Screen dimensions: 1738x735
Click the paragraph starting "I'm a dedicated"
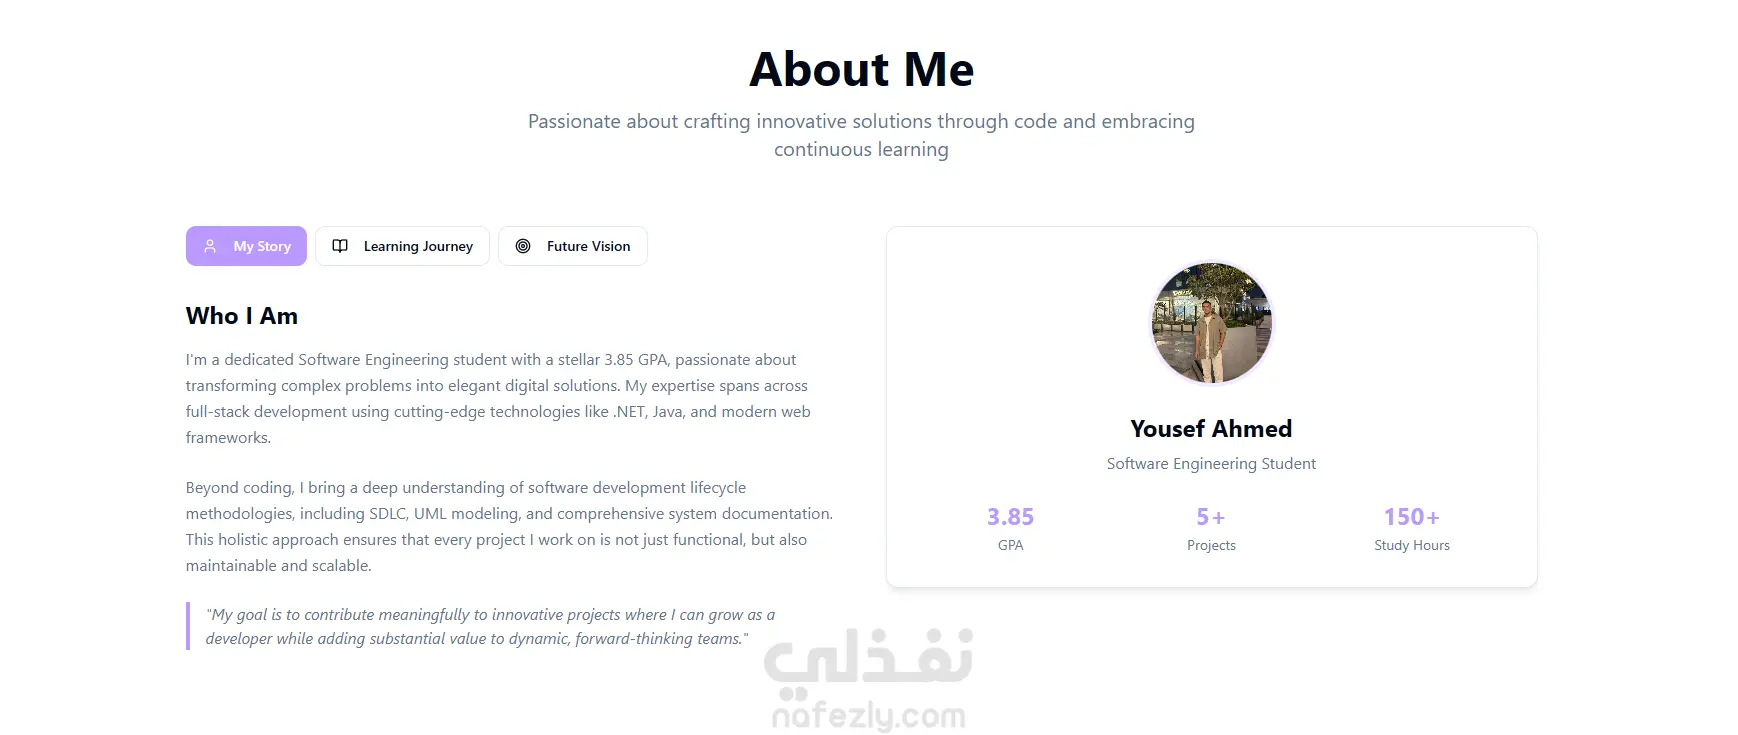[x=498, y=398]
